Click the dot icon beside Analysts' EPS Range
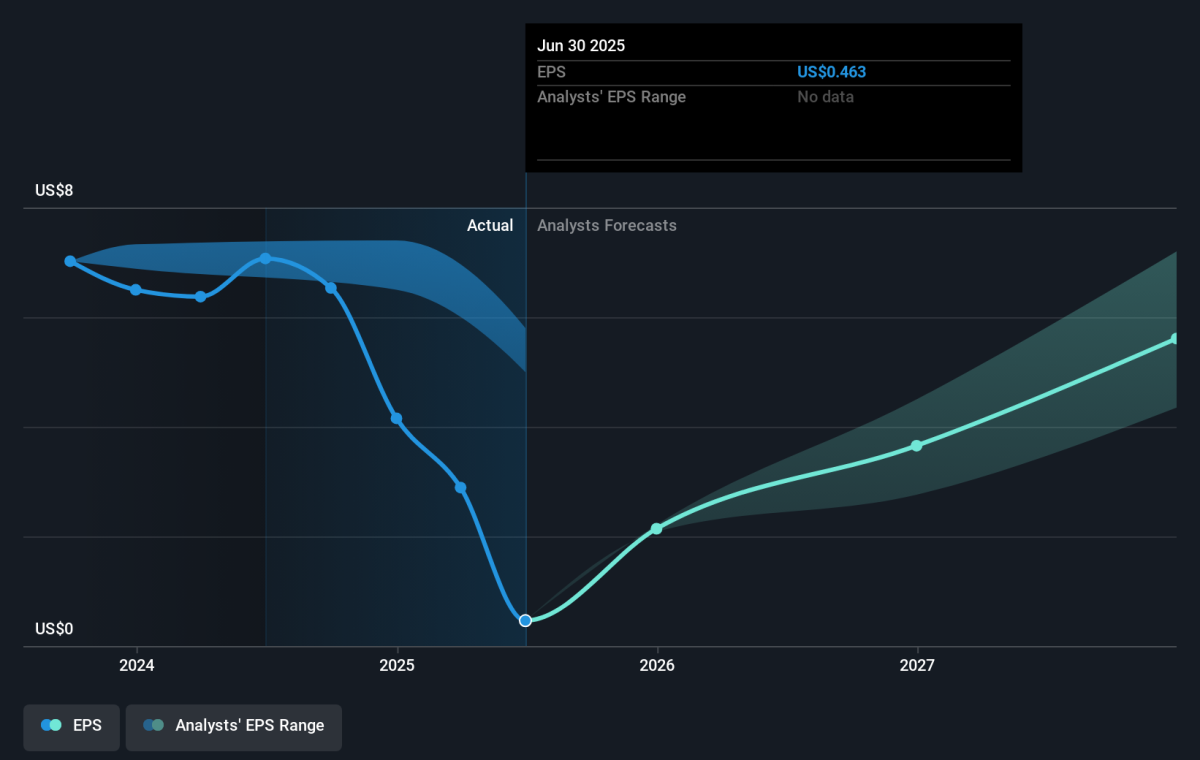This screenshot has width=1200, height=760. [153, 726]
